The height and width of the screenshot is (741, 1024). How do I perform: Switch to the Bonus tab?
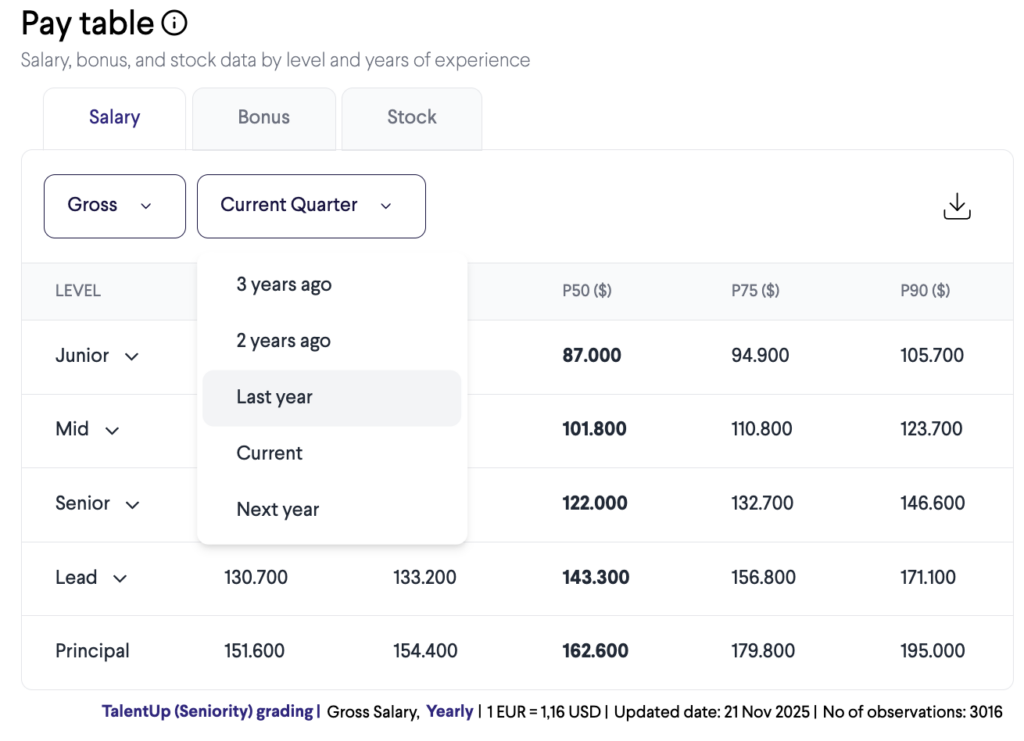click(264, 117)
